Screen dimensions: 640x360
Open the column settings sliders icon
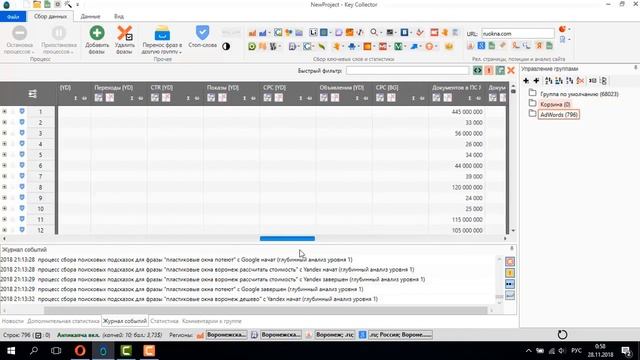click(x=33, y=94)
